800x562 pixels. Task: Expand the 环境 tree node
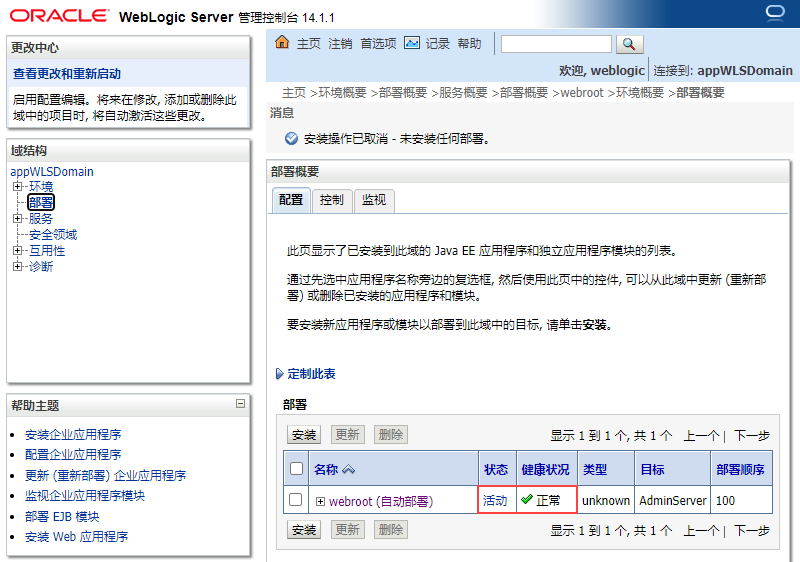[x=18, y=186]
